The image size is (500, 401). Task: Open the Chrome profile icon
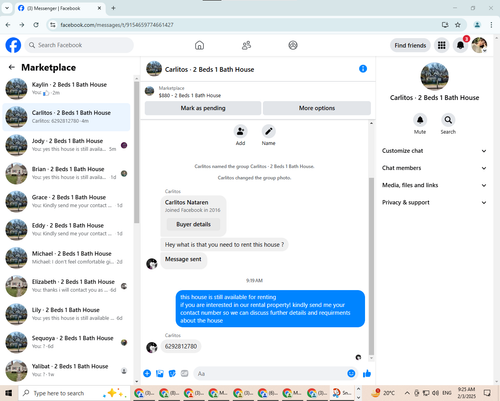click(477, 25)
